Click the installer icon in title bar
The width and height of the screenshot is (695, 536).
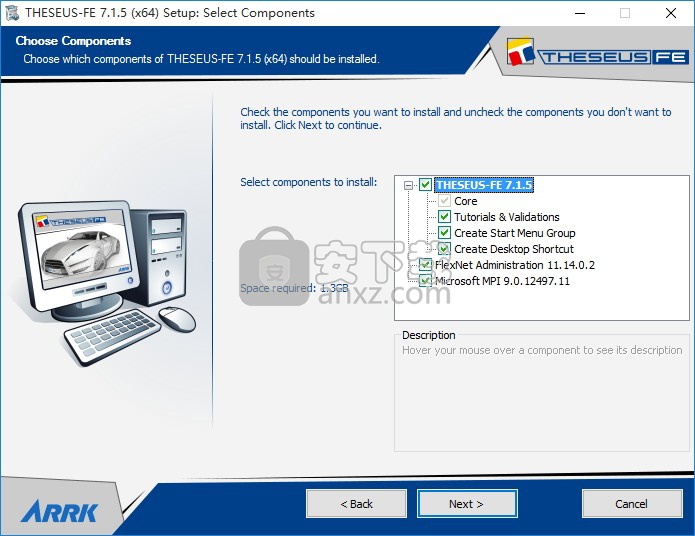tap(12, 12)
